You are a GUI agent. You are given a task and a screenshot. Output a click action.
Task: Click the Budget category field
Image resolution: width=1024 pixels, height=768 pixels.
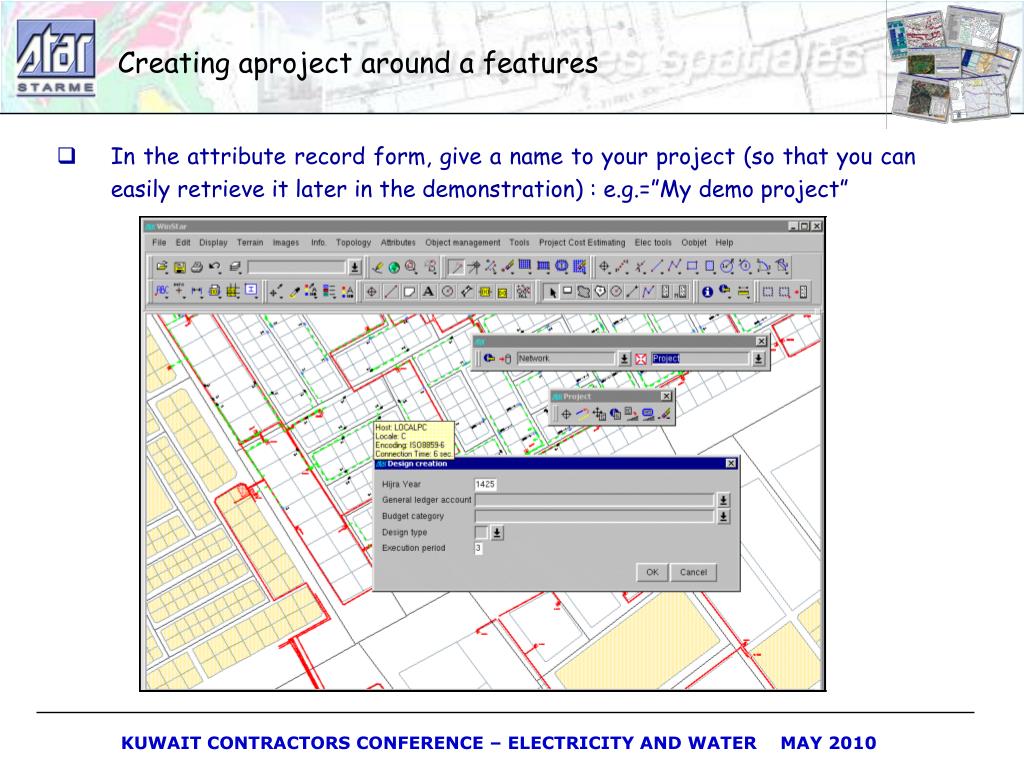tap(594, 517)
